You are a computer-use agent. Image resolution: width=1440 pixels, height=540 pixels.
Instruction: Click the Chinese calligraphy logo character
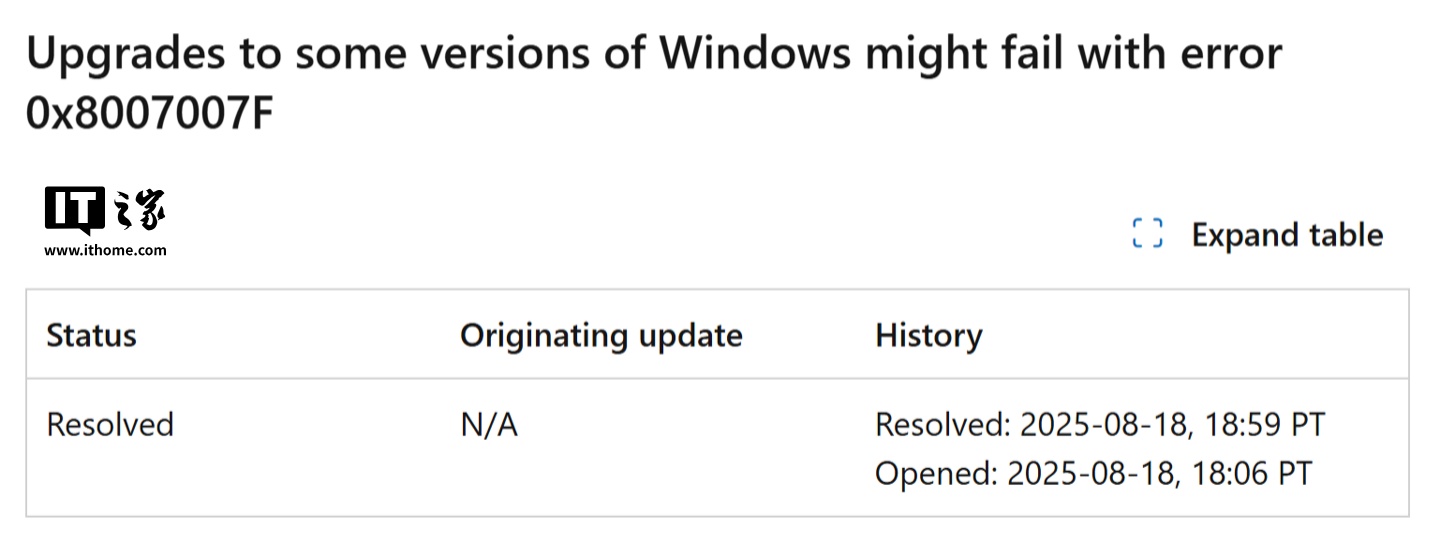(141, 209)
